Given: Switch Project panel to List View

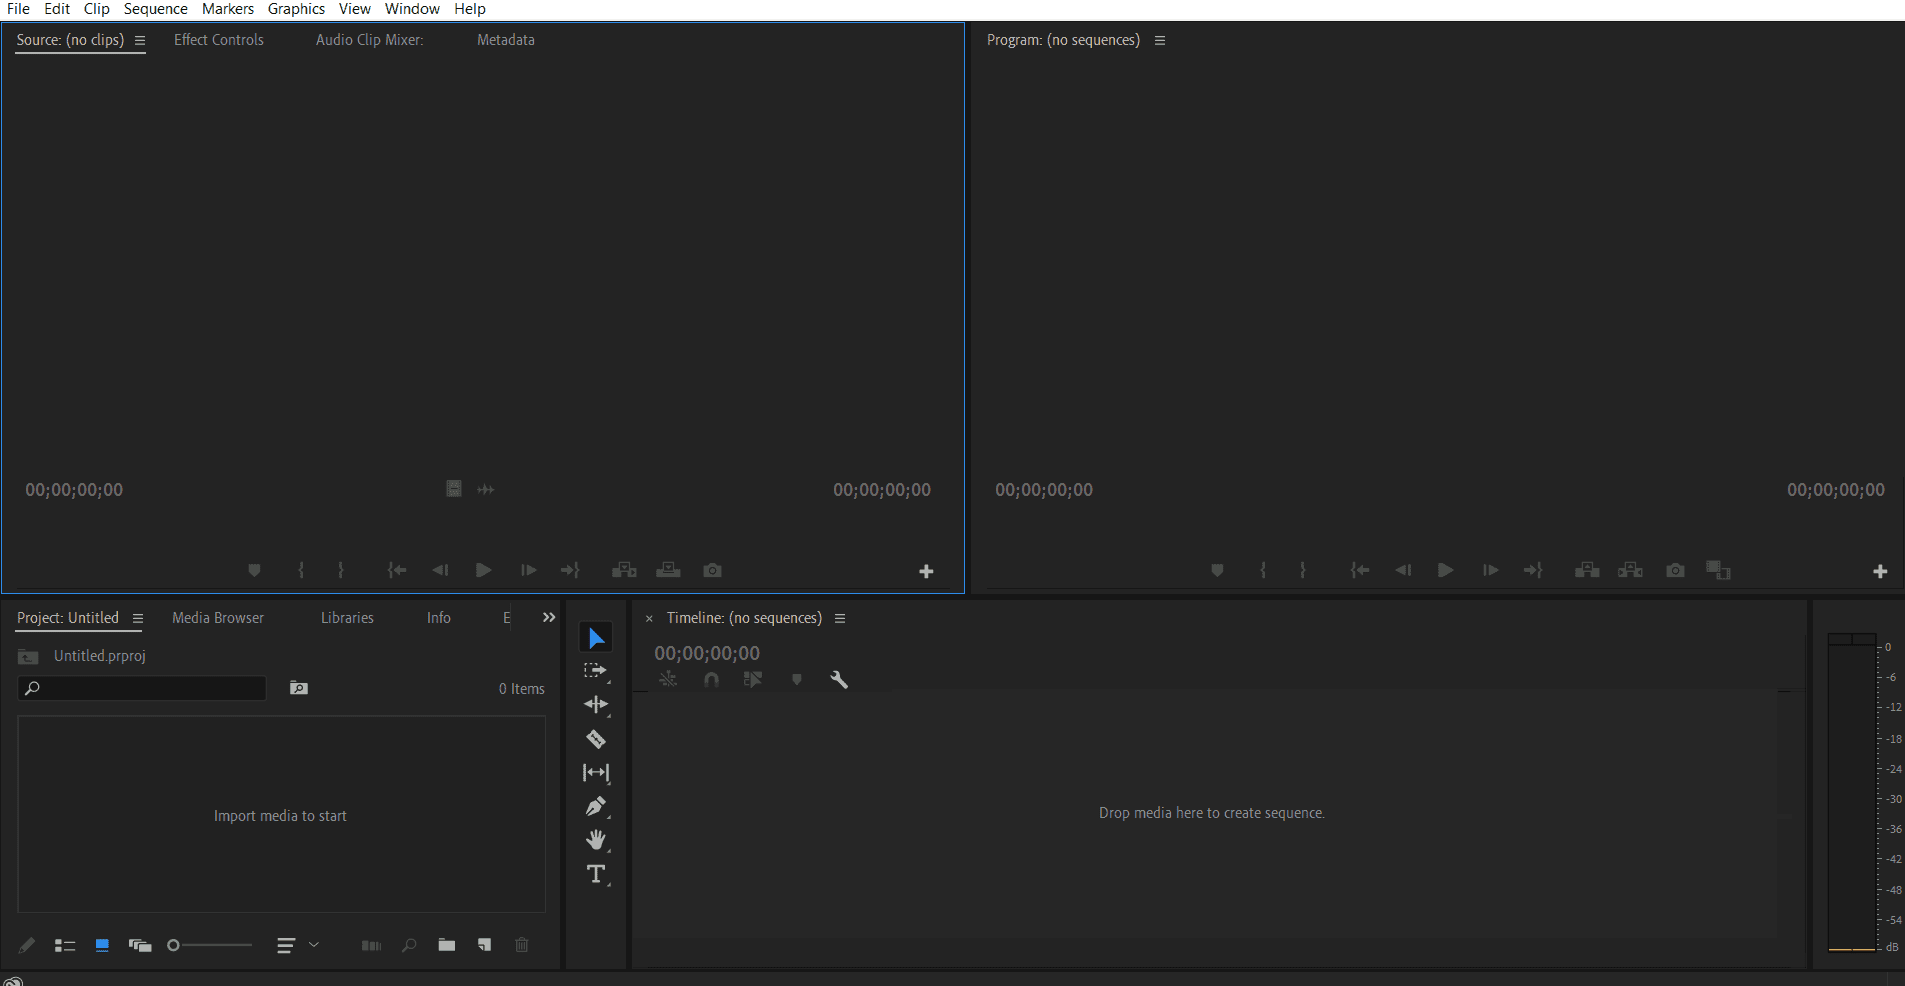Looking at the screenshot, I should 65,945.
